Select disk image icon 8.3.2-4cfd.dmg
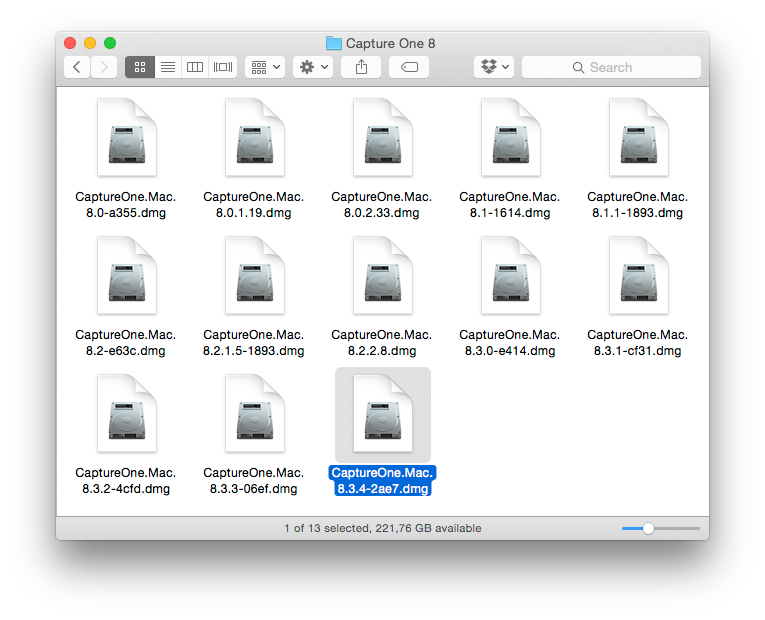 127,414
